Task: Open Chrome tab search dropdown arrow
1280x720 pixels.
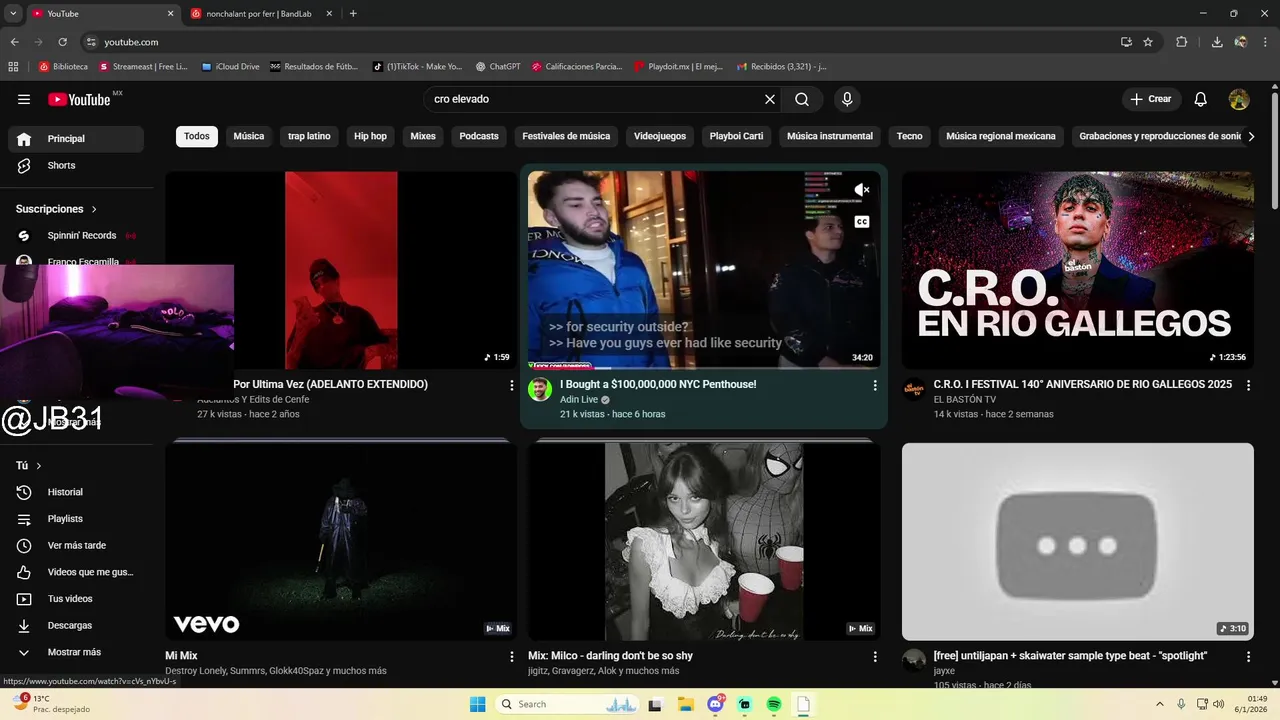Action: pos(13,14)
